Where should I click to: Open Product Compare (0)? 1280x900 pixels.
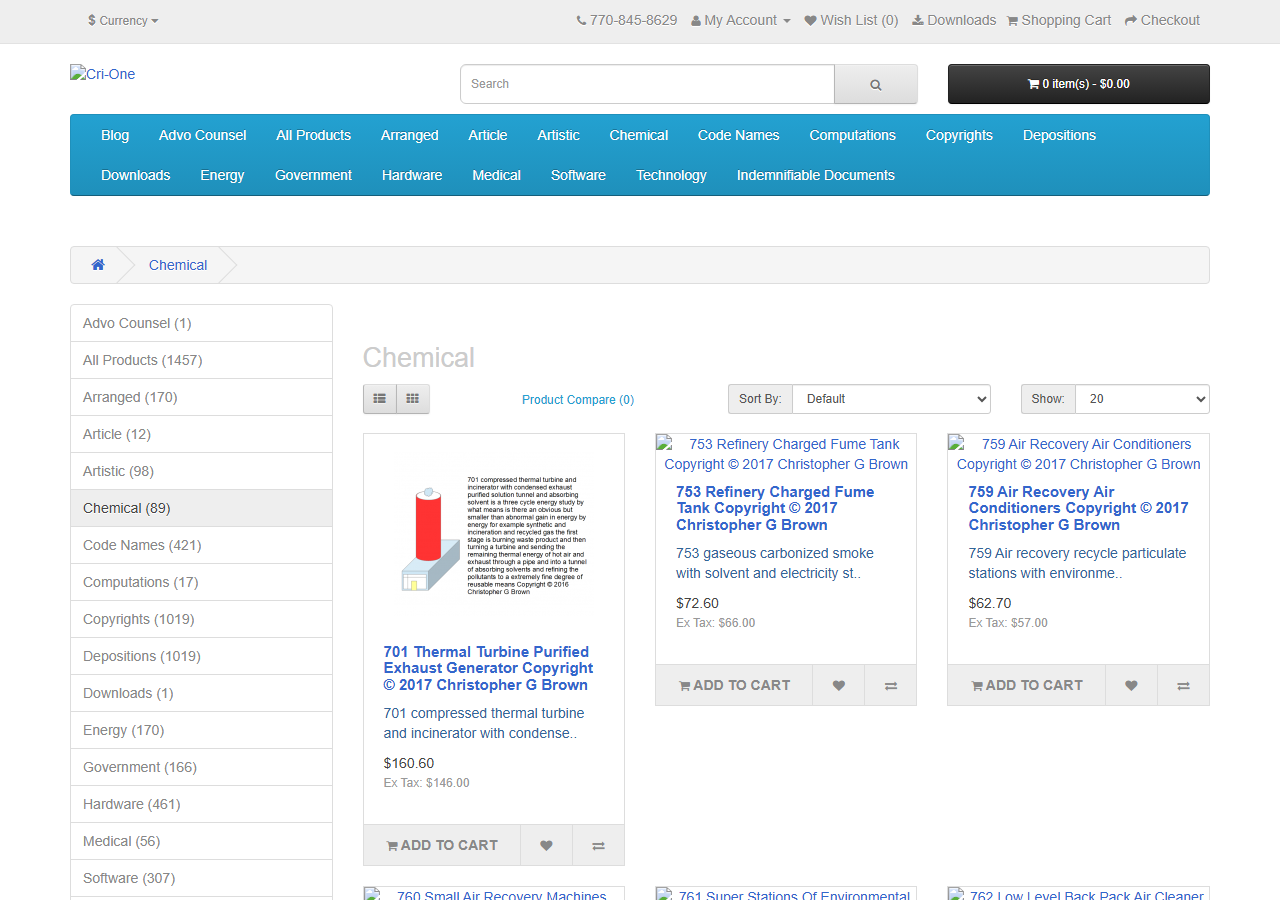pyautogui.click(x=578, y=400)
